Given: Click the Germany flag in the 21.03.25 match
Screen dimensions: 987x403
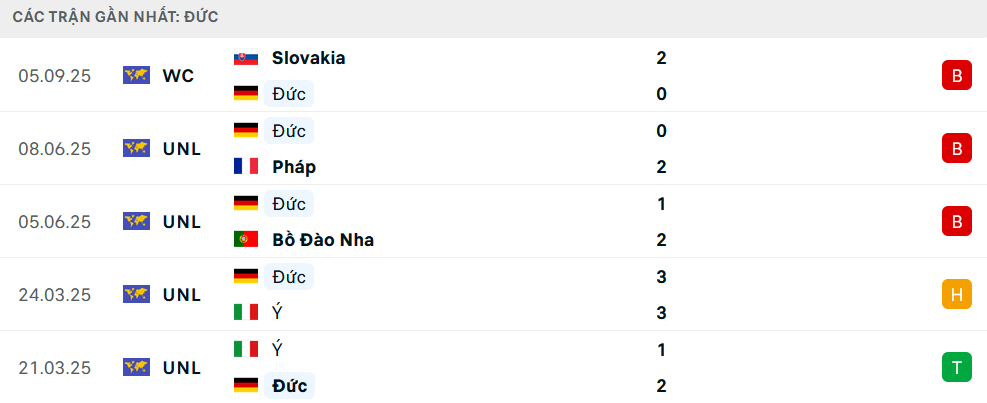Looking at the screenshot, I should tap(245, 385).
